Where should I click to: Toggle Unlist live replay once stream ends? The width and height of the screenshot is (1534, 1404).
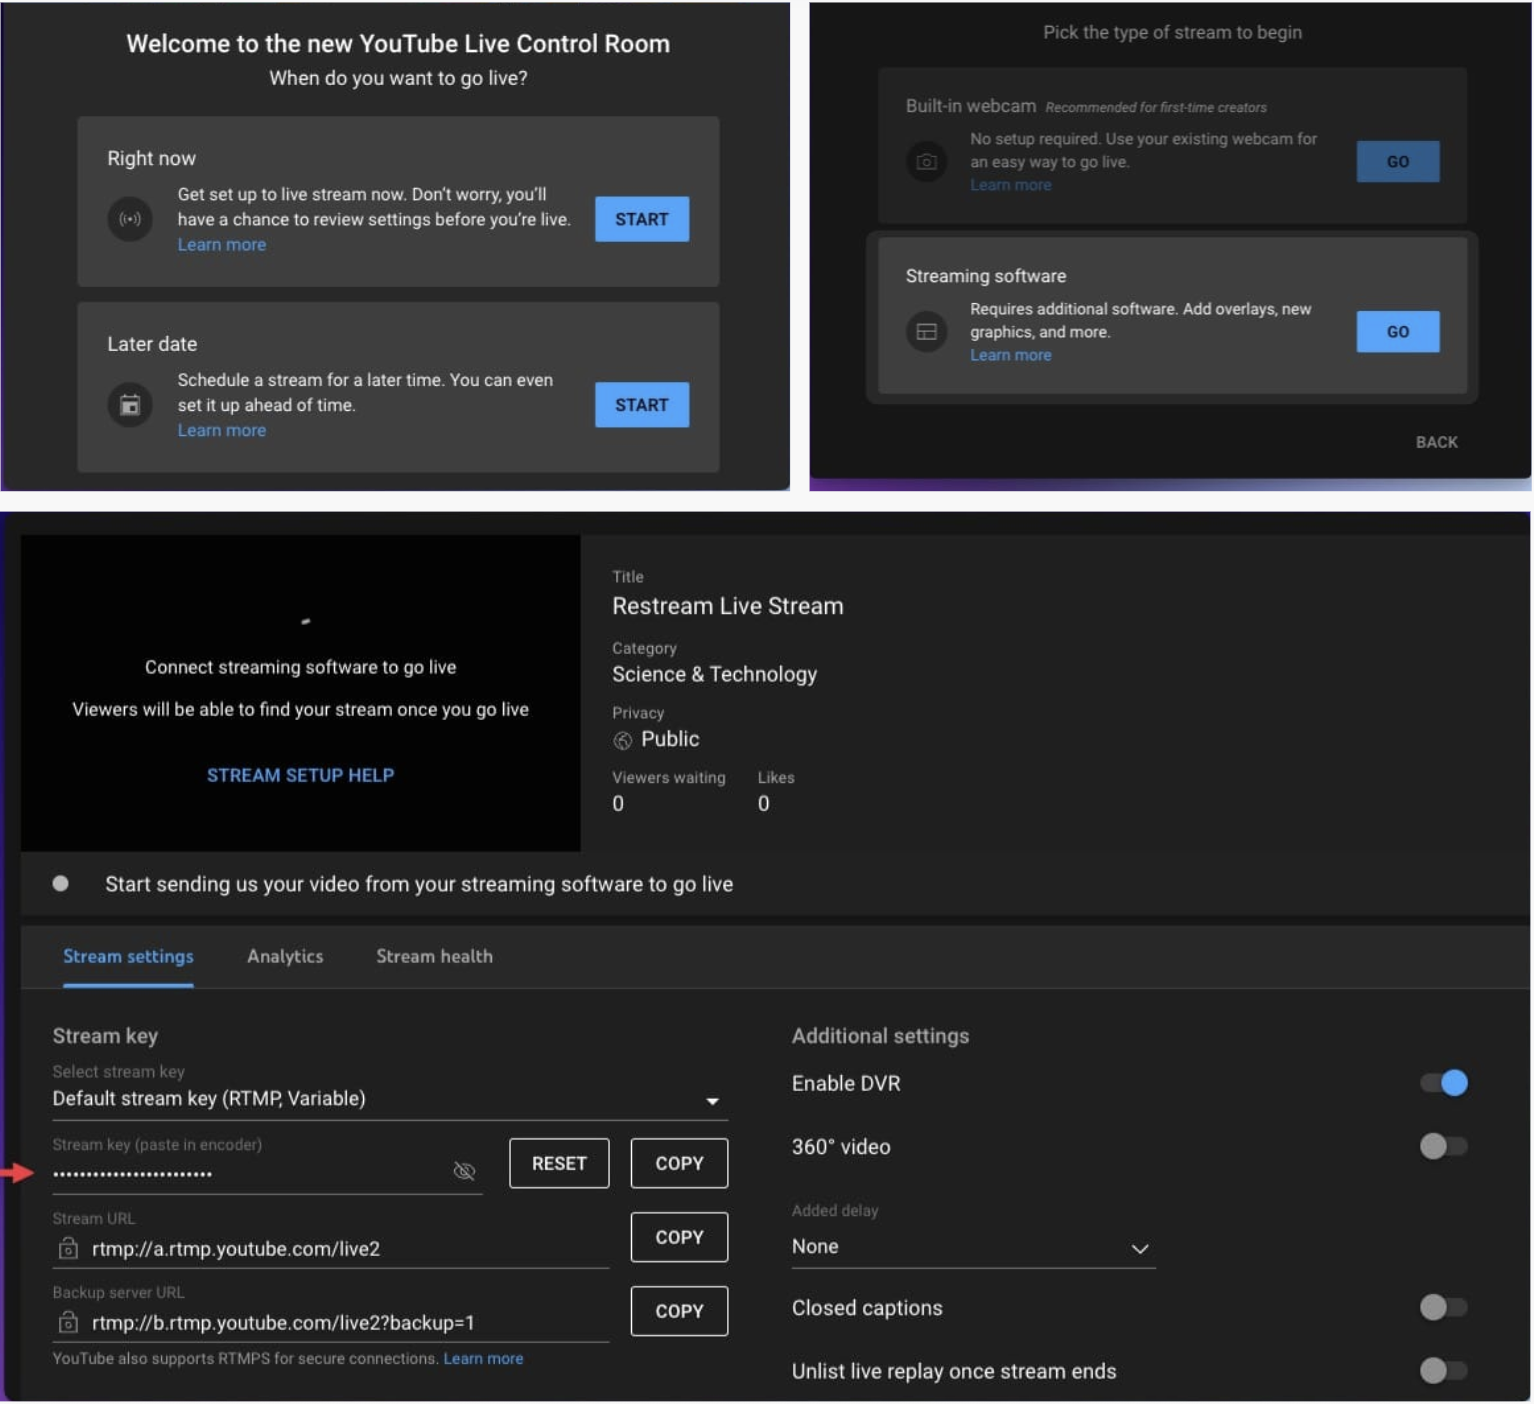[1444, 1370]
